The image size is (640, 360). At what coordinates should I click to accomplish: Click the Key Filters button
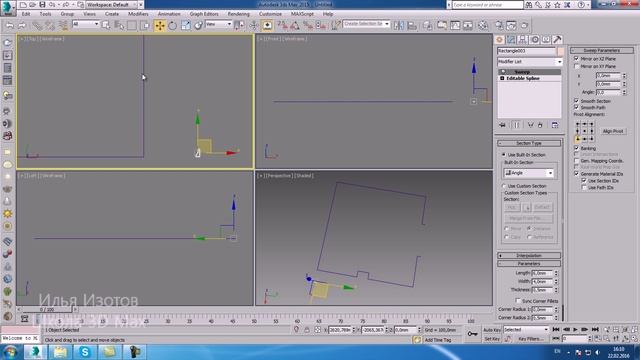point(531,339)
